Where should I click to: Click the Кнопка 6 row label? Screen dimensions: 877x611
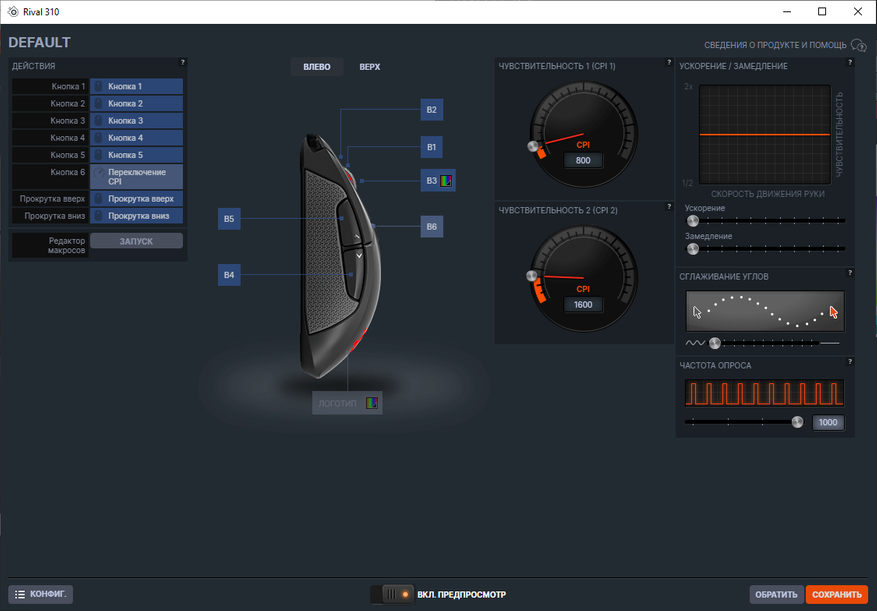pyautogui.click(x=50, y=176)
